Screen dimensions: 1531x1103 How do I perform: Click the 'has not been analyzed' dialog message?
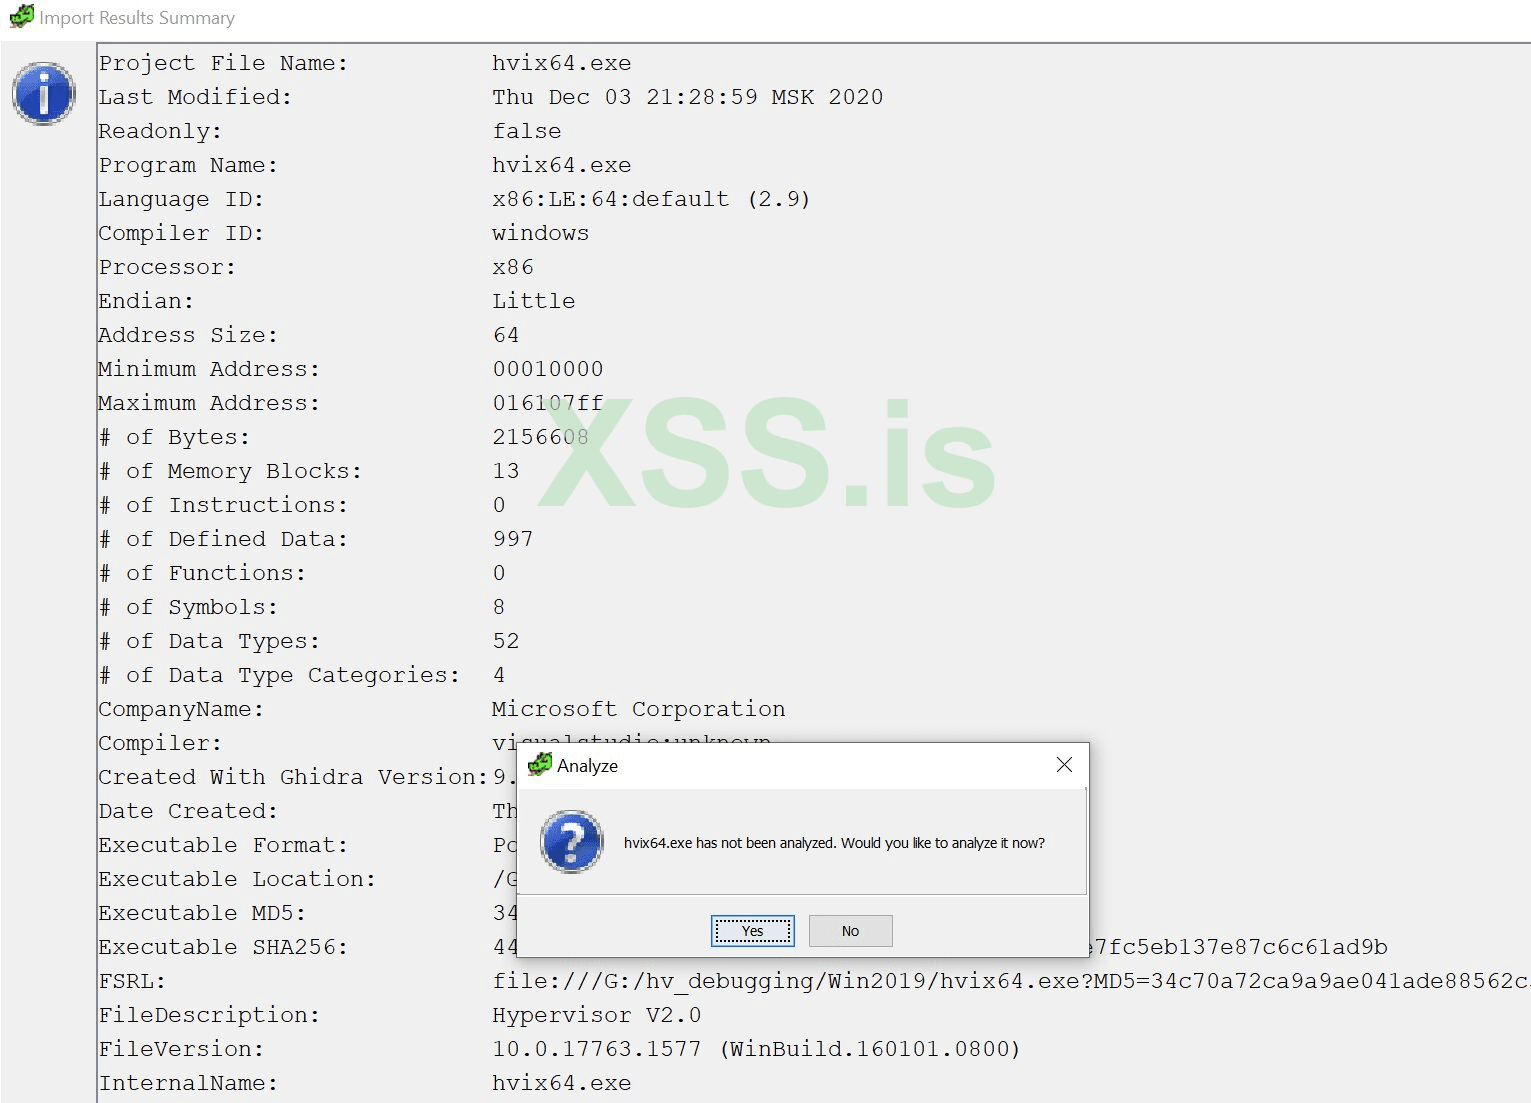tap(834, 843)
